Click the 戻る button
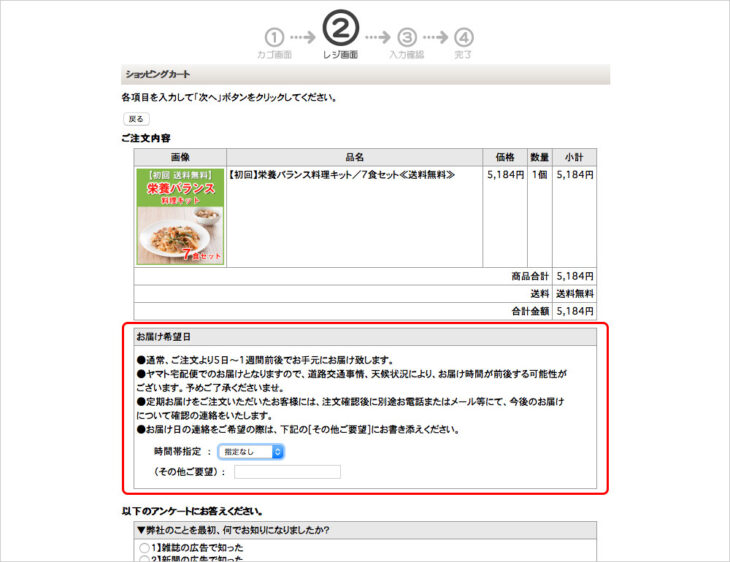The width and height of the screenshot is (730, 562). pyautogui.click(x=136, y=119)
